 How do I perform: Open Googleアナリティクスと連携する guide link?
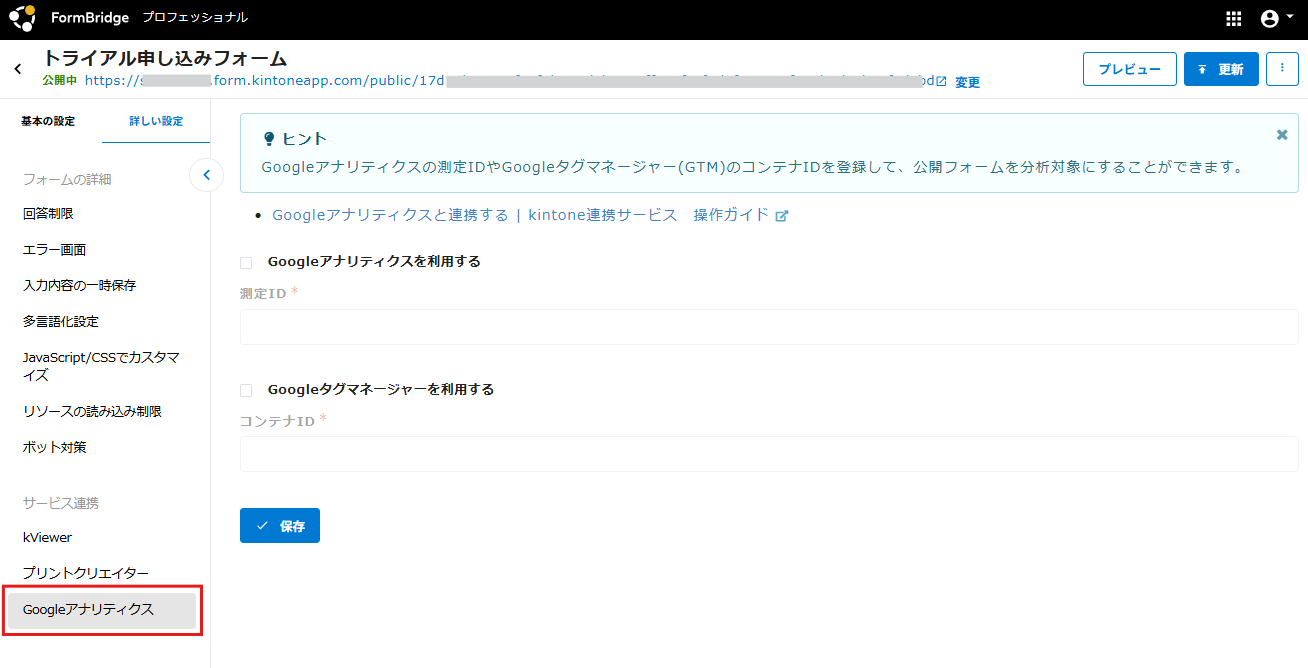click(x=530, y=215)
